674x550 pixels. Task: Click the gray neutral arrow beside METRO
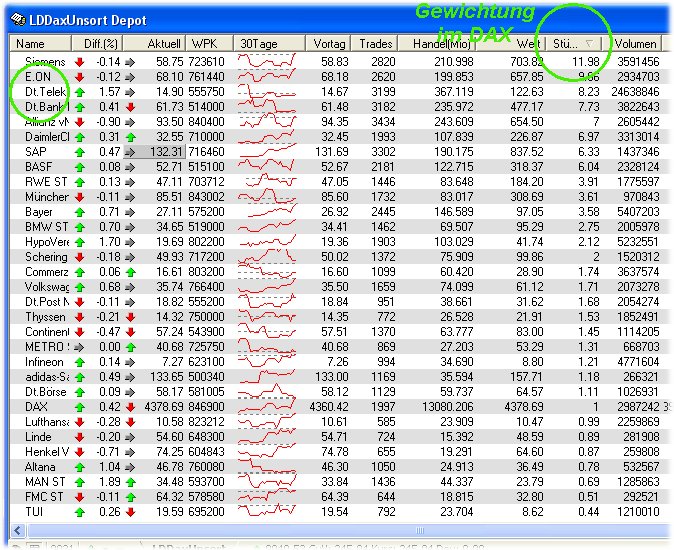pyautogui.click(x=79, y=347)
